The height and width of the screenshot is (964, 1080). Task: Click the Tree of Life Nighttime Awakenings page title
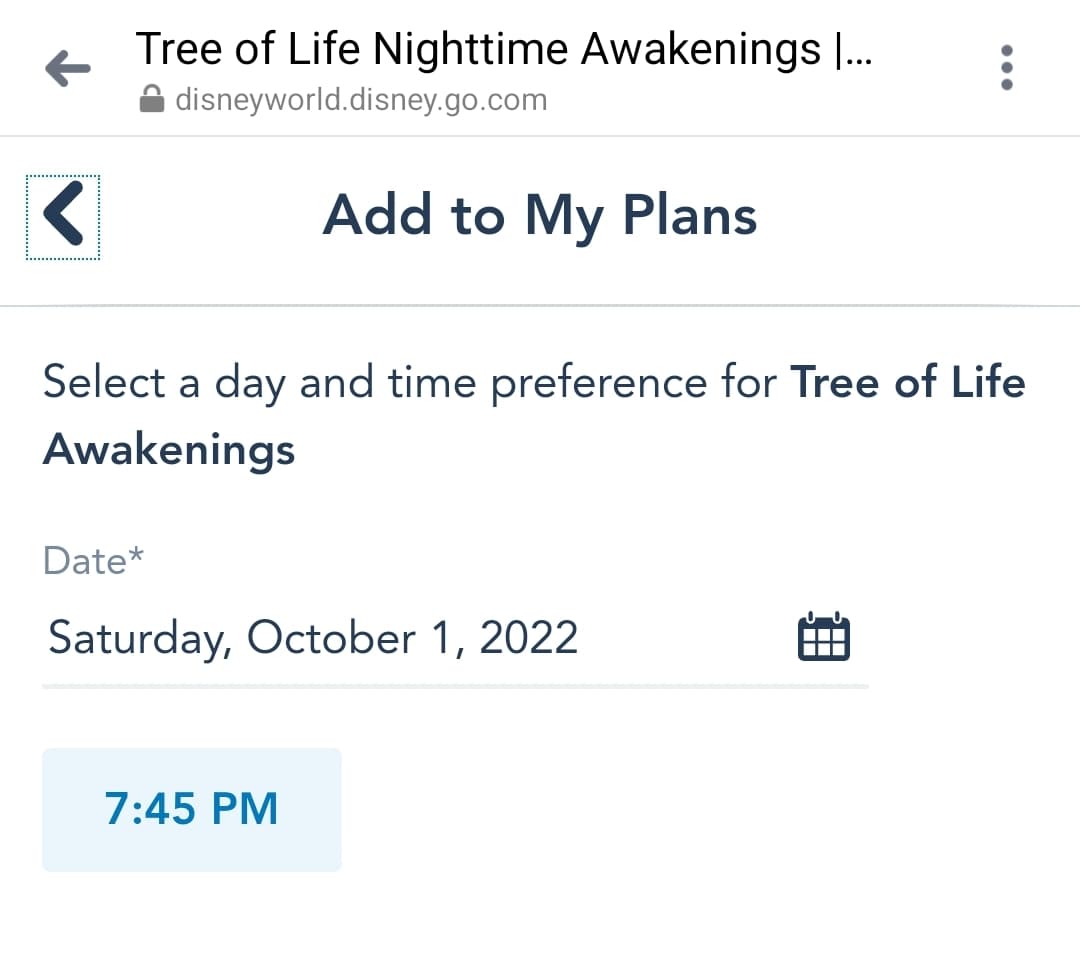[503, 48]
